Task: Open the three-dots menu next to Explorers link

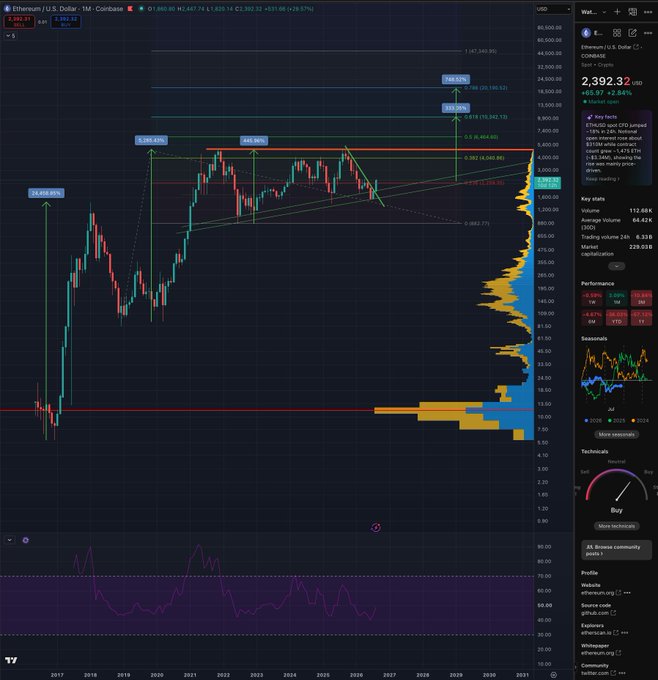Action: pos(625,633)
